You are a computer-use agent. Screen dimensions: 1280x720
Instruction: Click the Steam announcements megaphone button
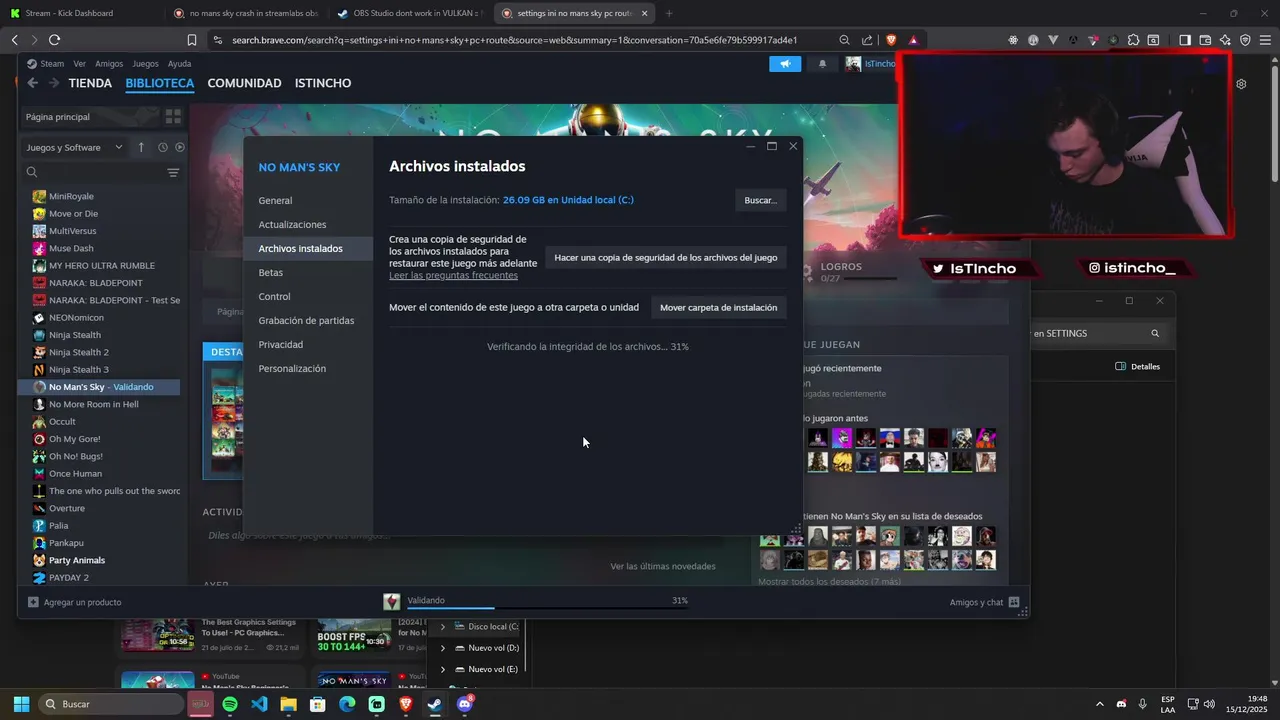click(785, 63)
